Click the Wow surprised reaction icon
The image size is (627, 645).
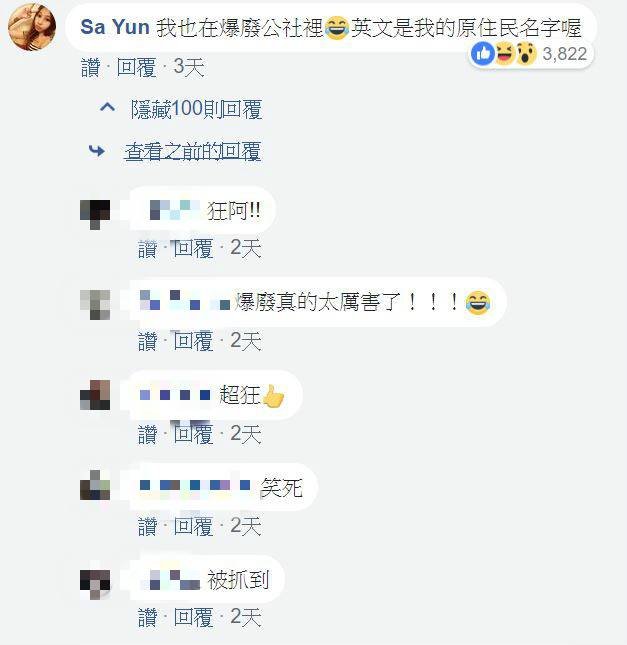click(526, 54)
